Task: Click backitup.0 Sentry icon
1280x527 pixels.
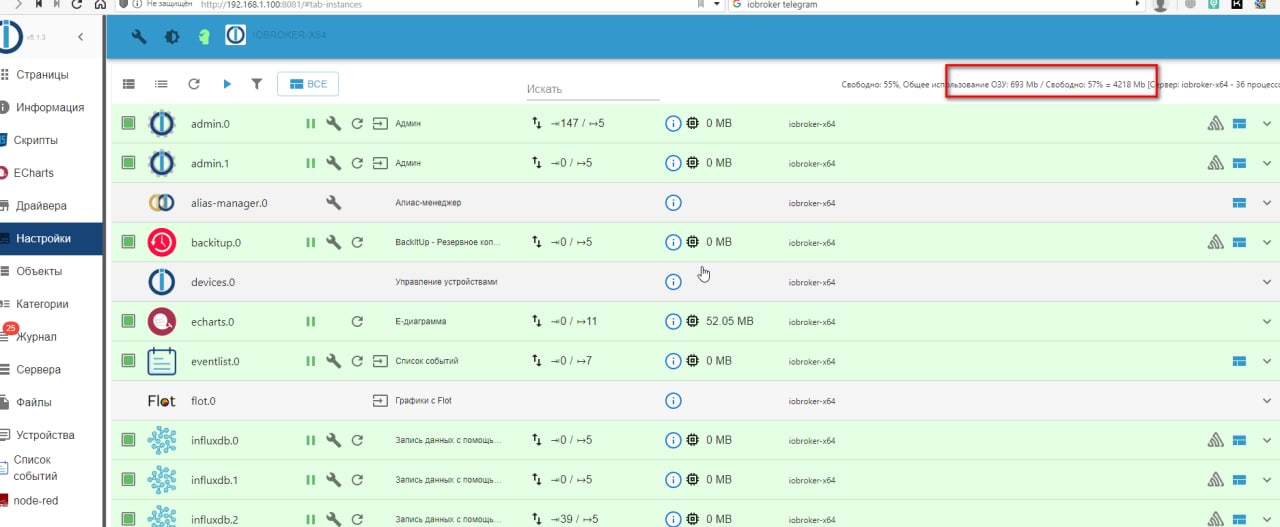Action: coord(1216,242)
